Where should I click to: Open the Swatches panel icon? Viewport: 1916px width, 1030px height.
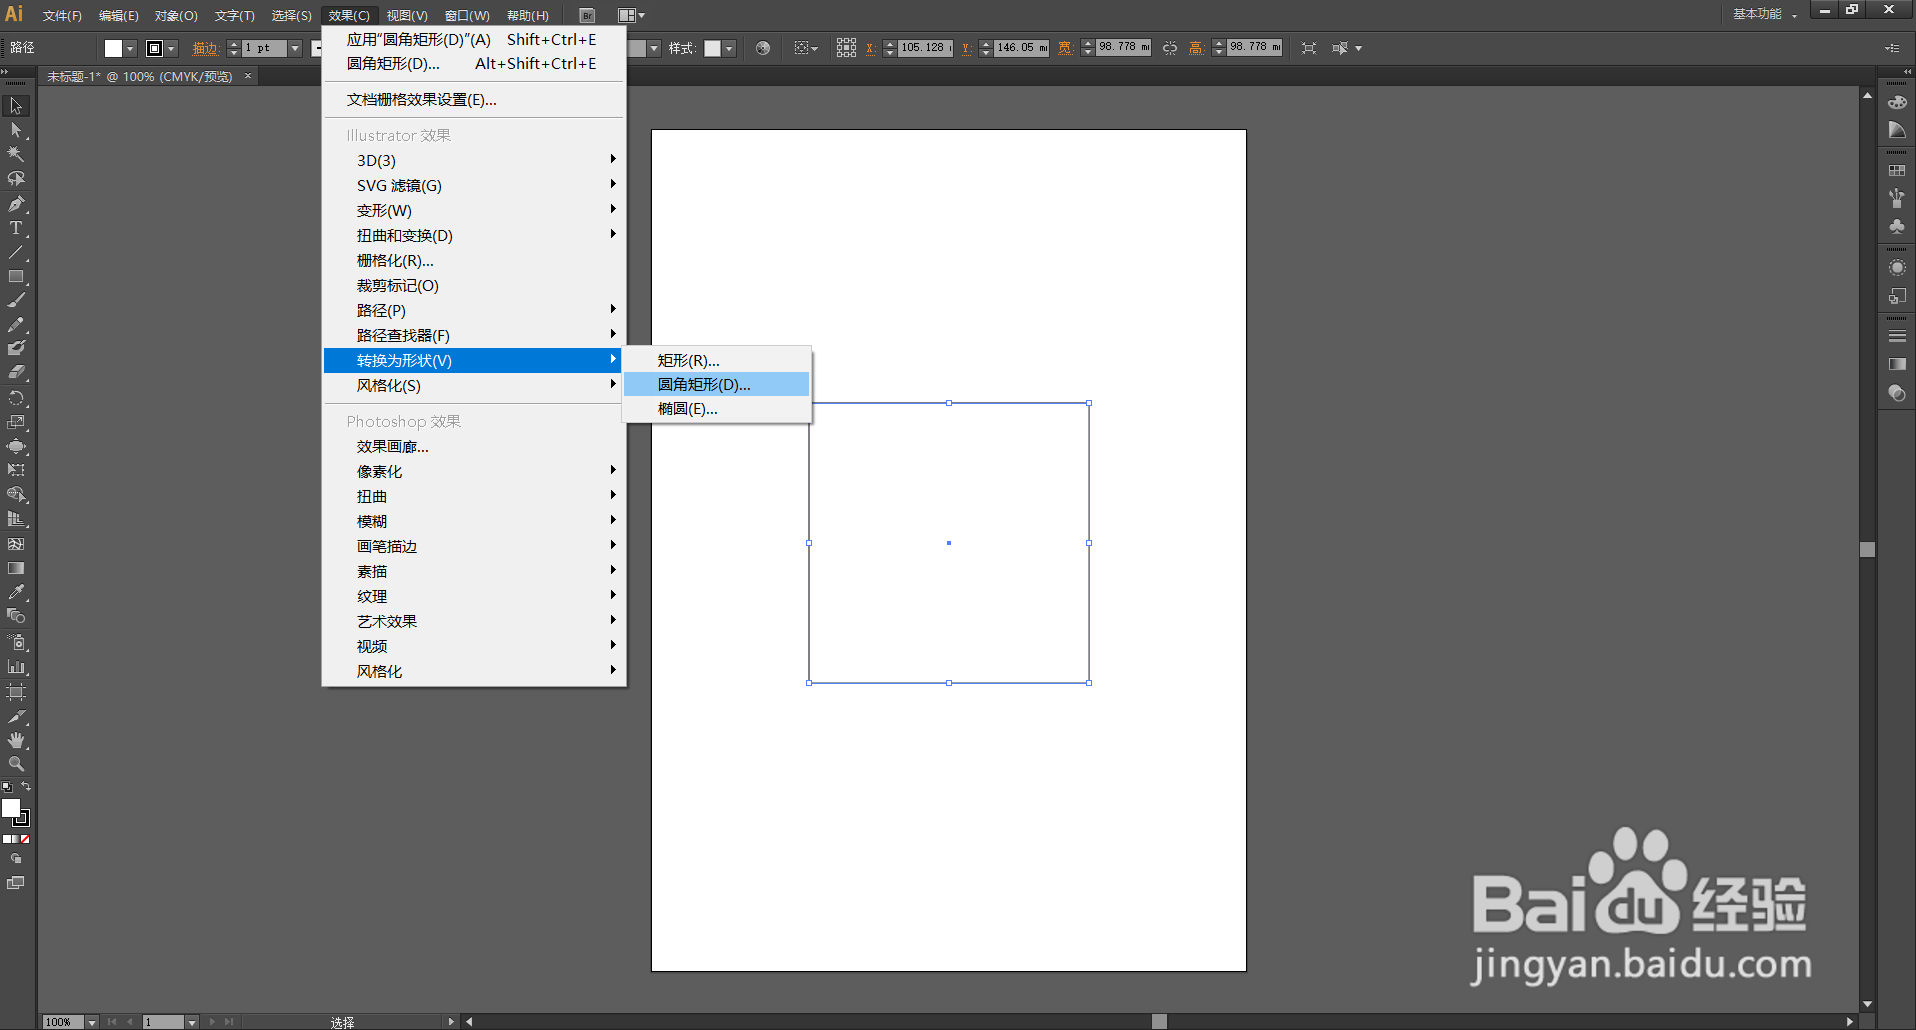(x=1897, y=171)
